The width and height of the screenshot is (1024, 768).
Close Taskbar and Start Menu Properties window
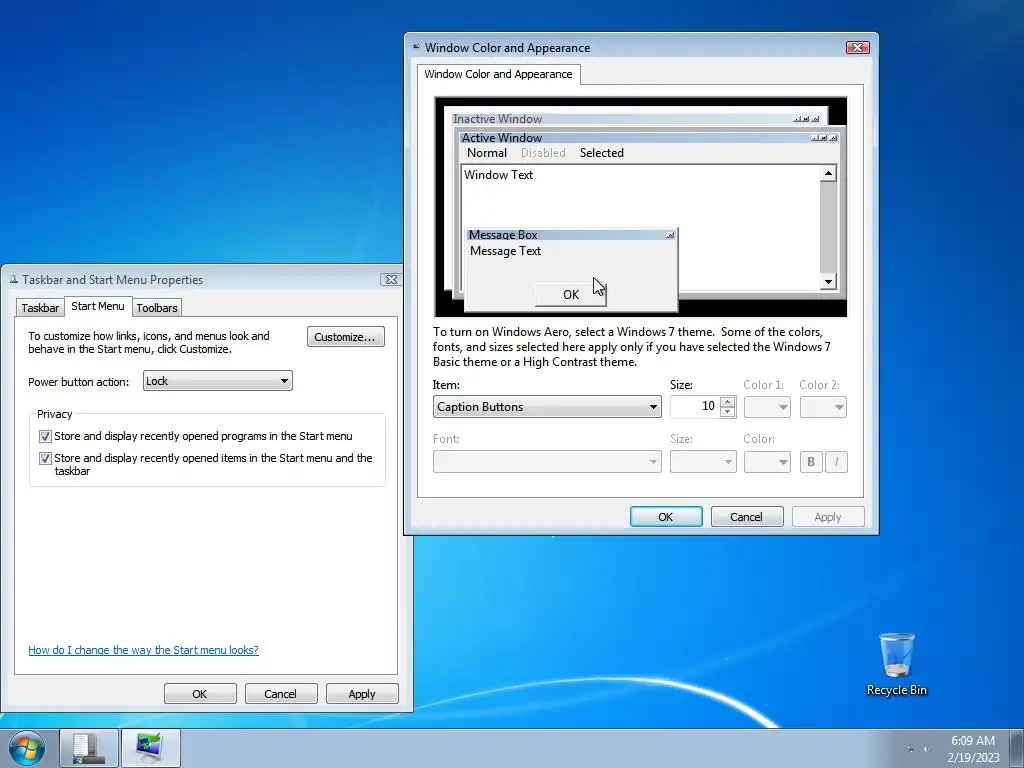click(391, 280)
